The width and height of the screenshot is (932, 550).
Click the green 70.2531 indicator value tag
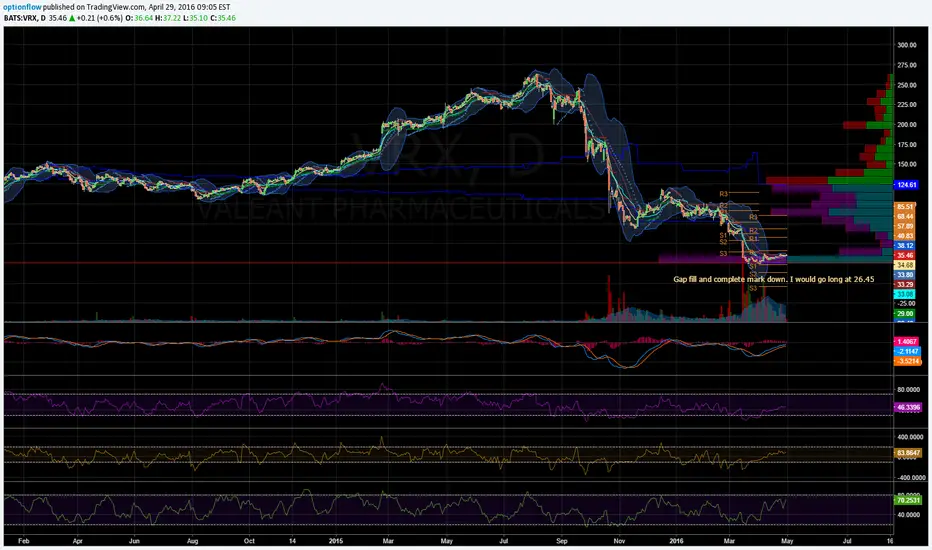[908, 501]
